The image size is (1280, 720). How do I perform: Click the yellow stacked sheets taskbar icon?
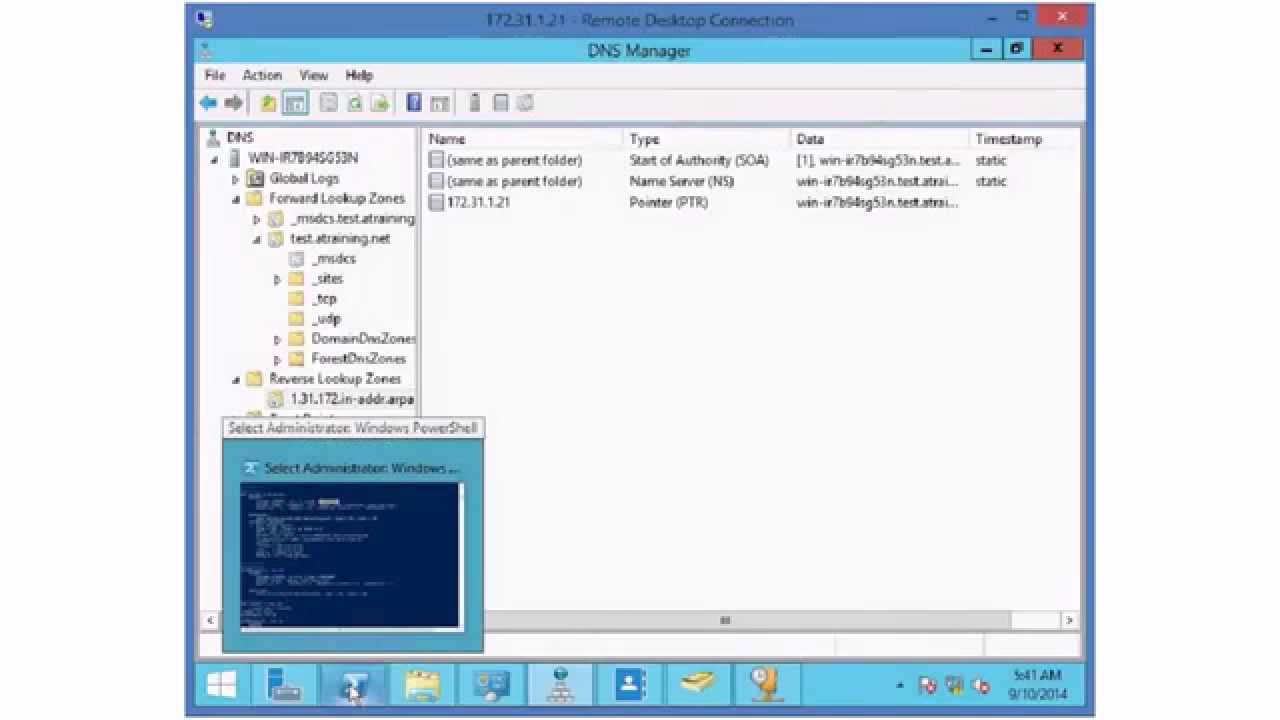698,685
